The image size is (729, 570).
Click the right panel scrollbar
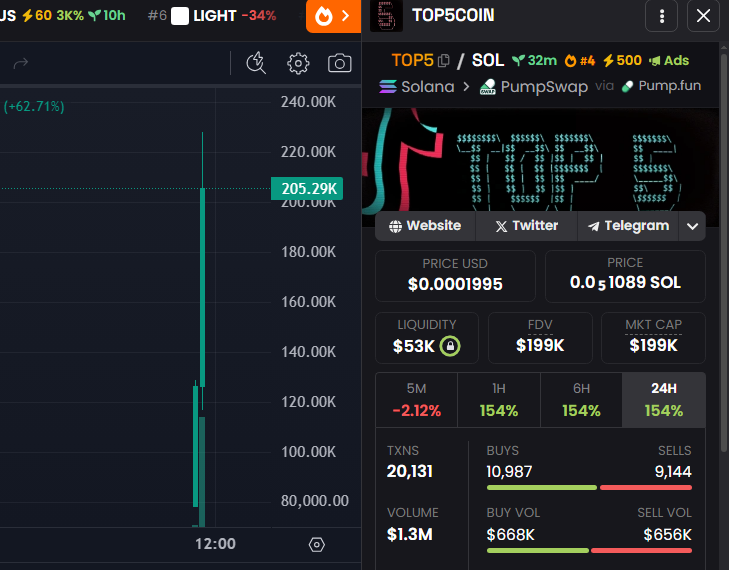tap(724, 251)
